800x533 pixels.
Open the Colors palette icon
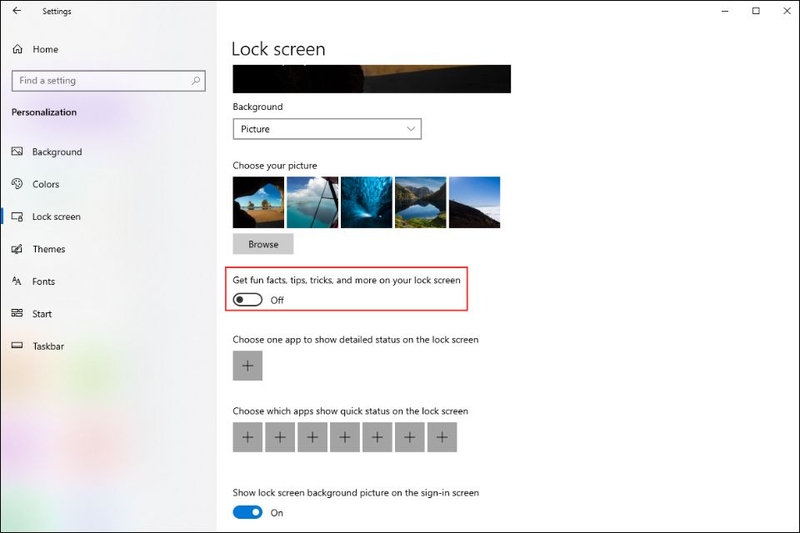coord(17,184)
